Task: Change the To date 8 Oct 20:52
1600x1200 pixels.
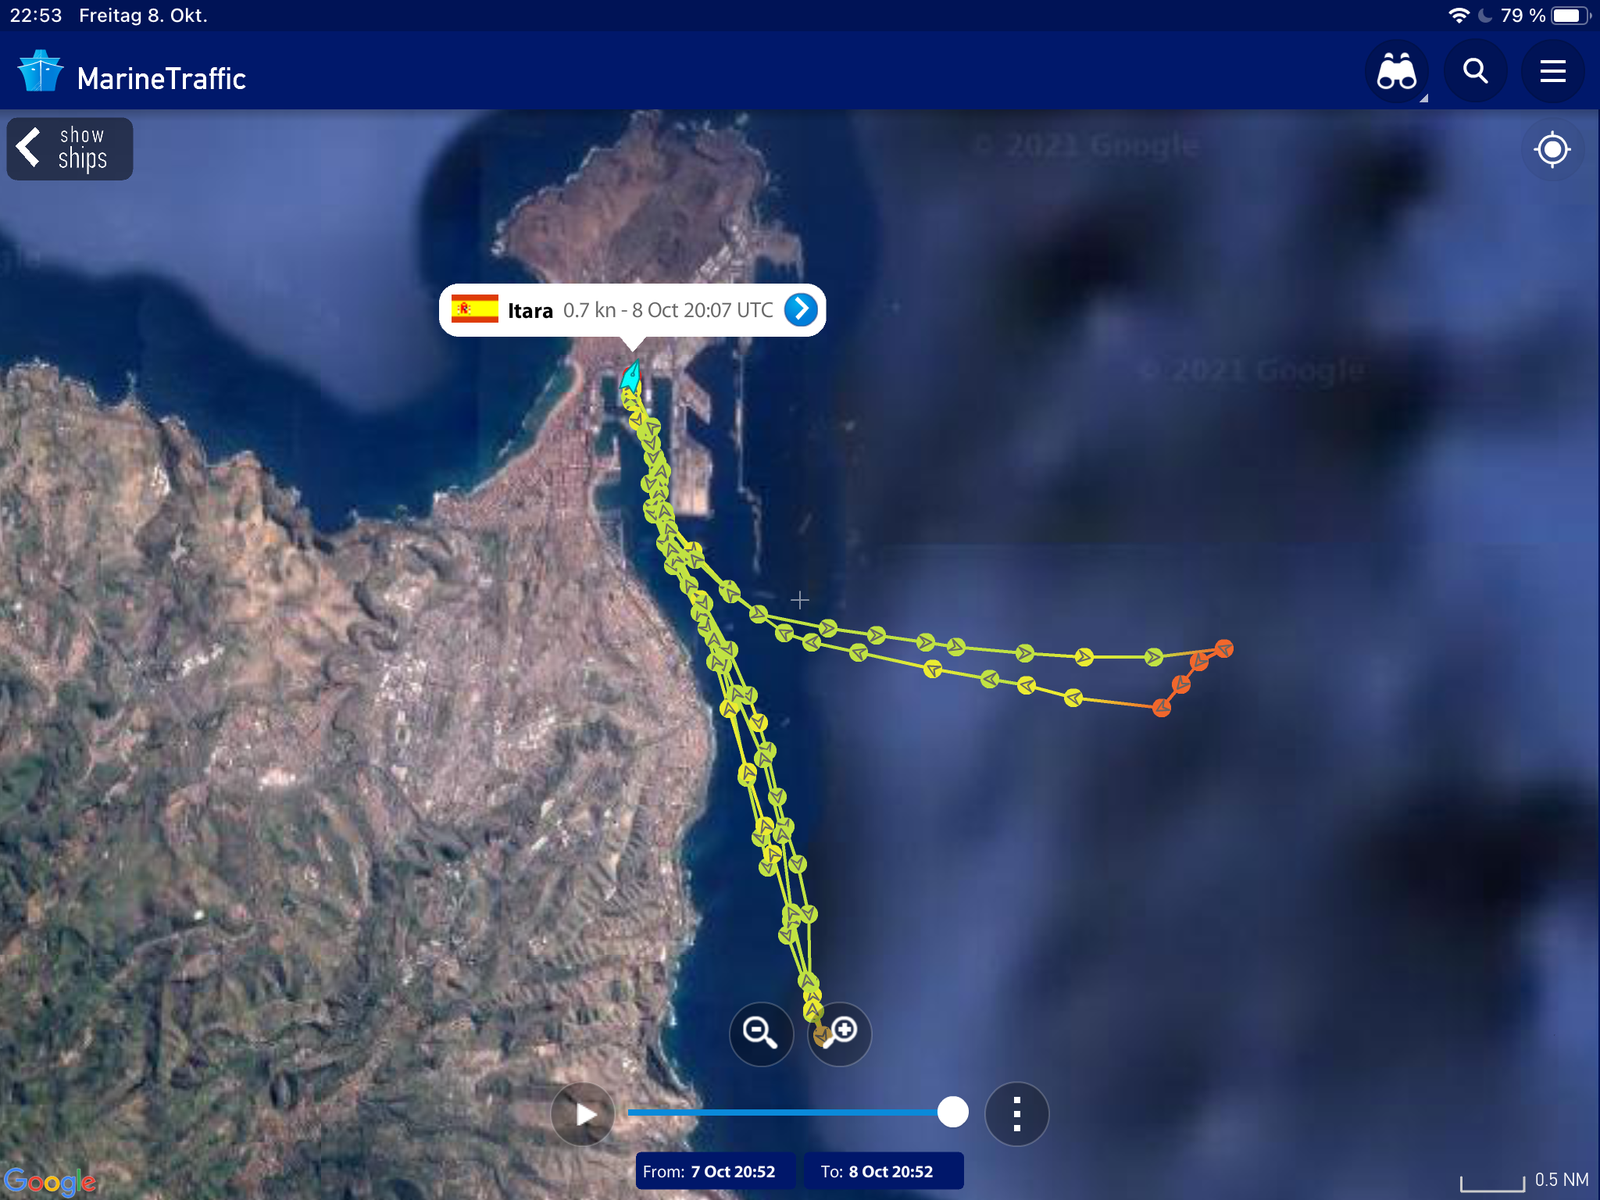Action: pyautogui.click(x=884, y=1171)
